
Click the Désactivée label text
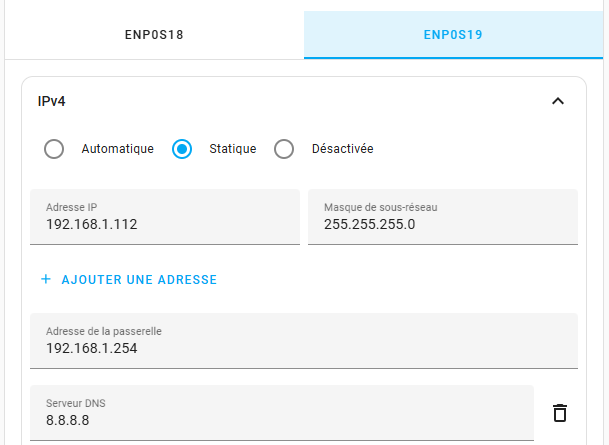point(343,149)
